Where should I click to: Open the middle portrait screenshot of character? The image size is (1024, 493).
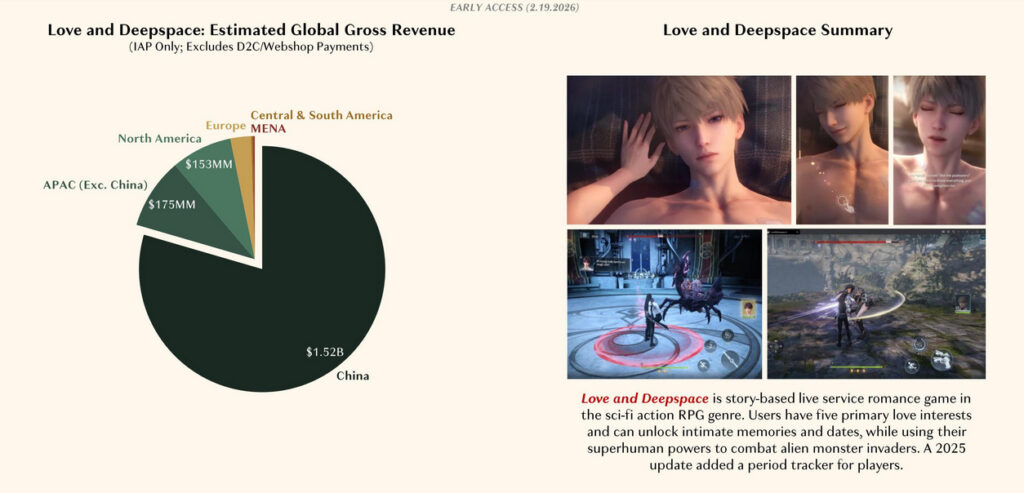click(x=842, y=150)
